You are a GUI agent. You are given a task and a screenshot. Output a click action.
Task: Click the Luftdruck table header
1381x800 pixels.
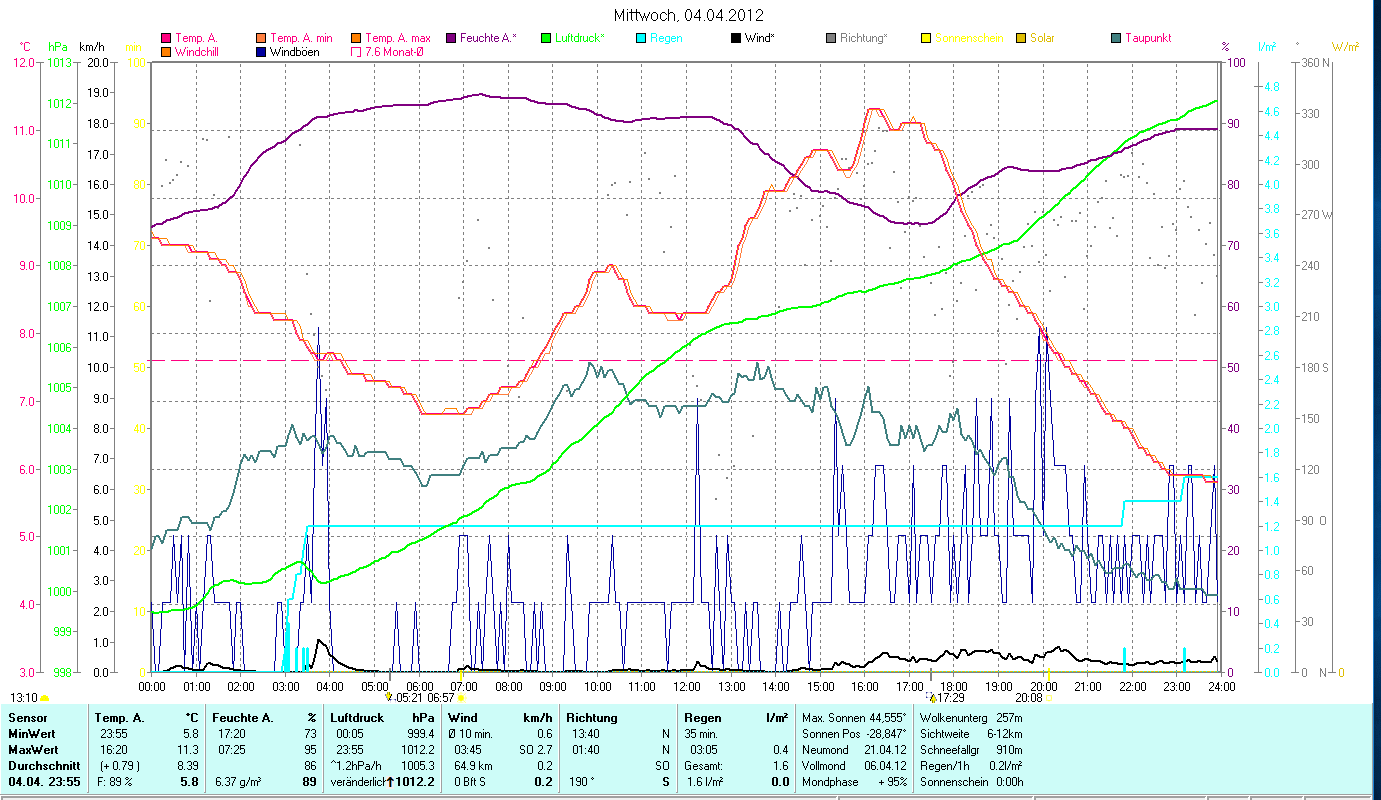click(x=357, y=718)
